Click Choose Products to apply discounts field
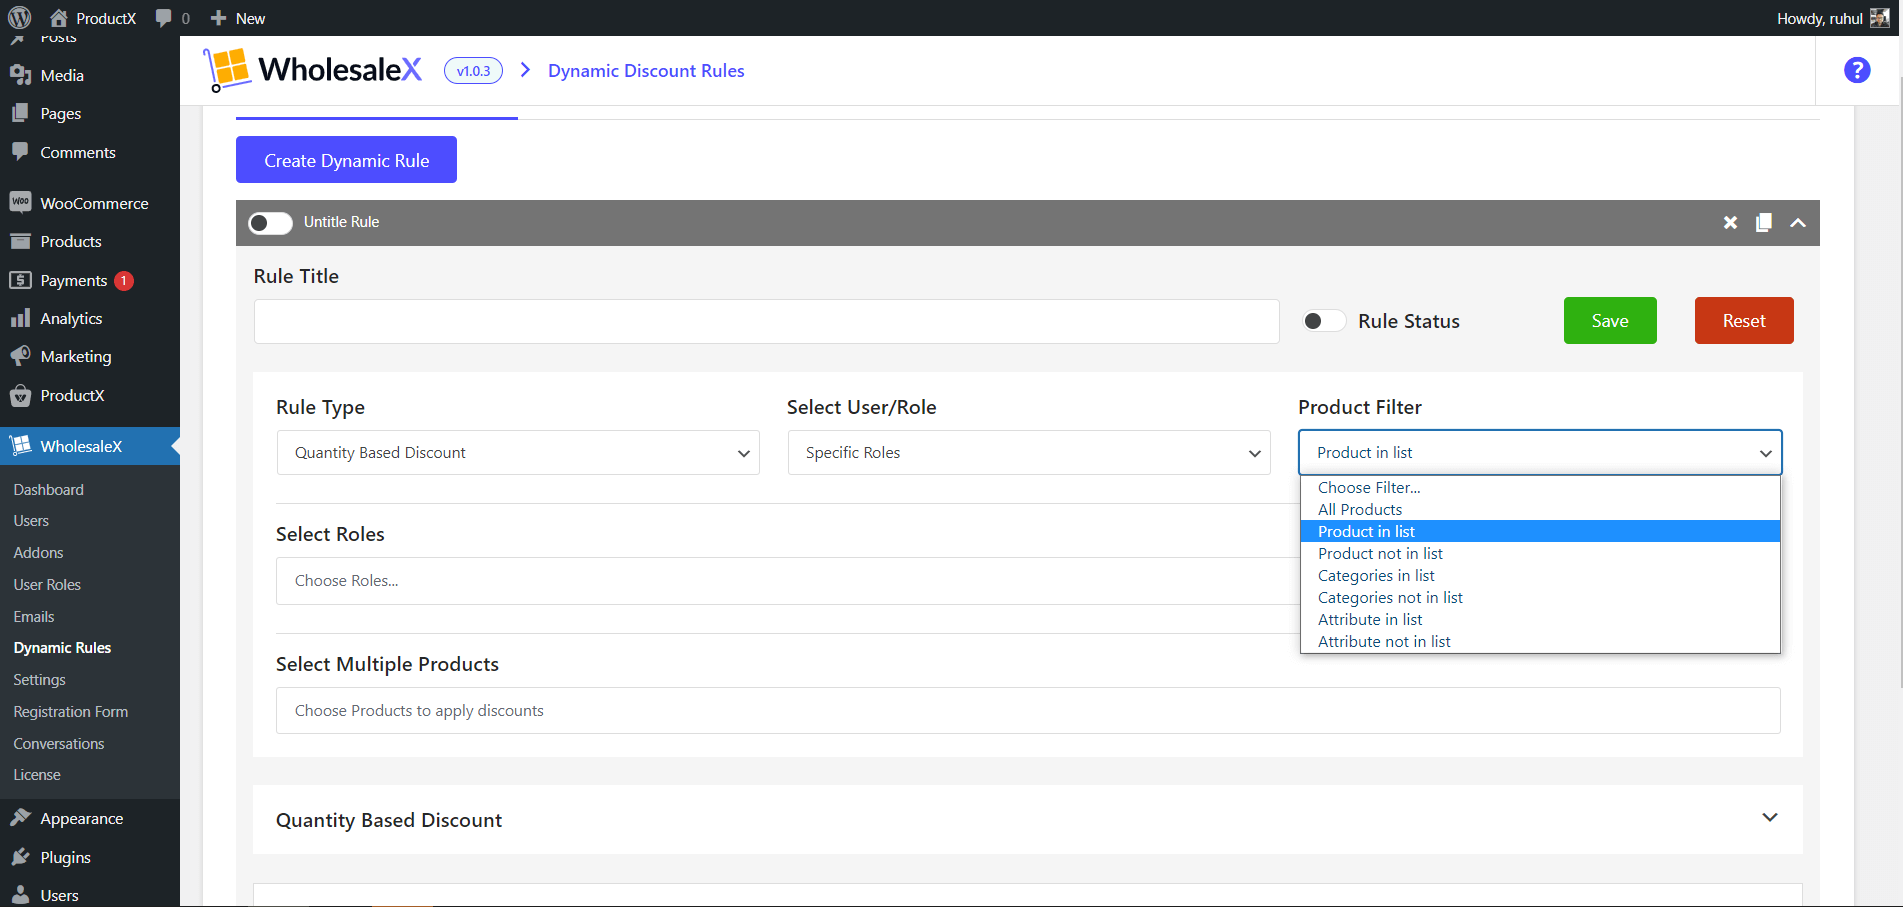This screenshot has width=1903, height=907. pyautogui.click(x=1028, y=710)
